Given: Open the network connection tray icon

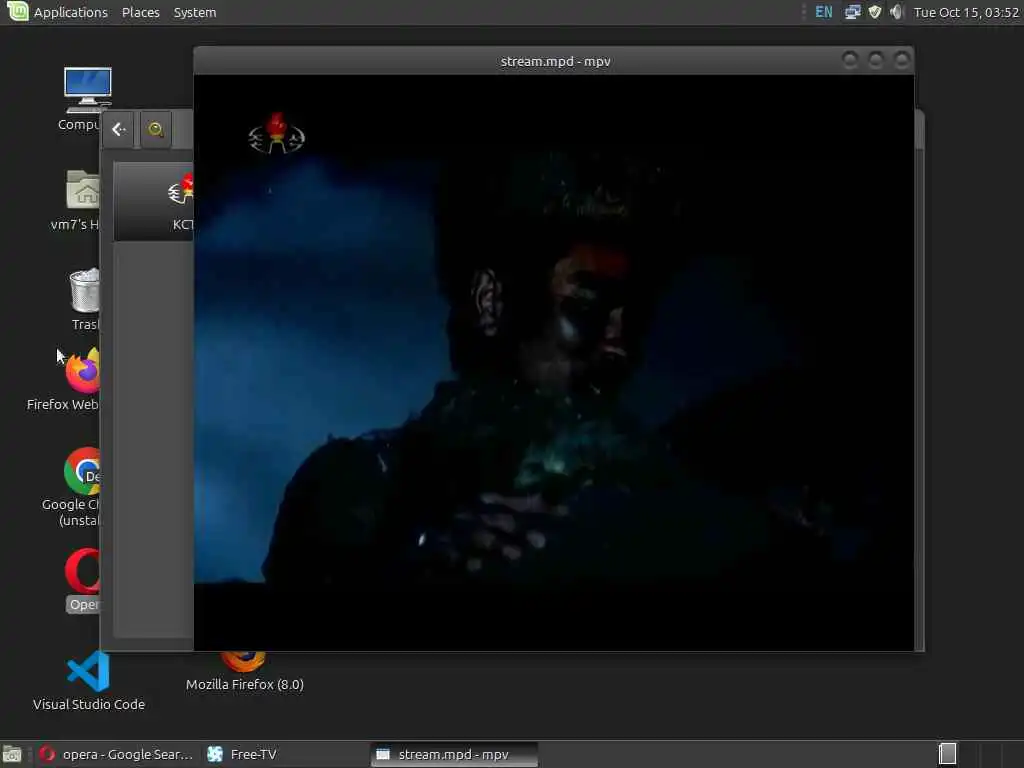Looking at the screenshot, I should point(852,12).
